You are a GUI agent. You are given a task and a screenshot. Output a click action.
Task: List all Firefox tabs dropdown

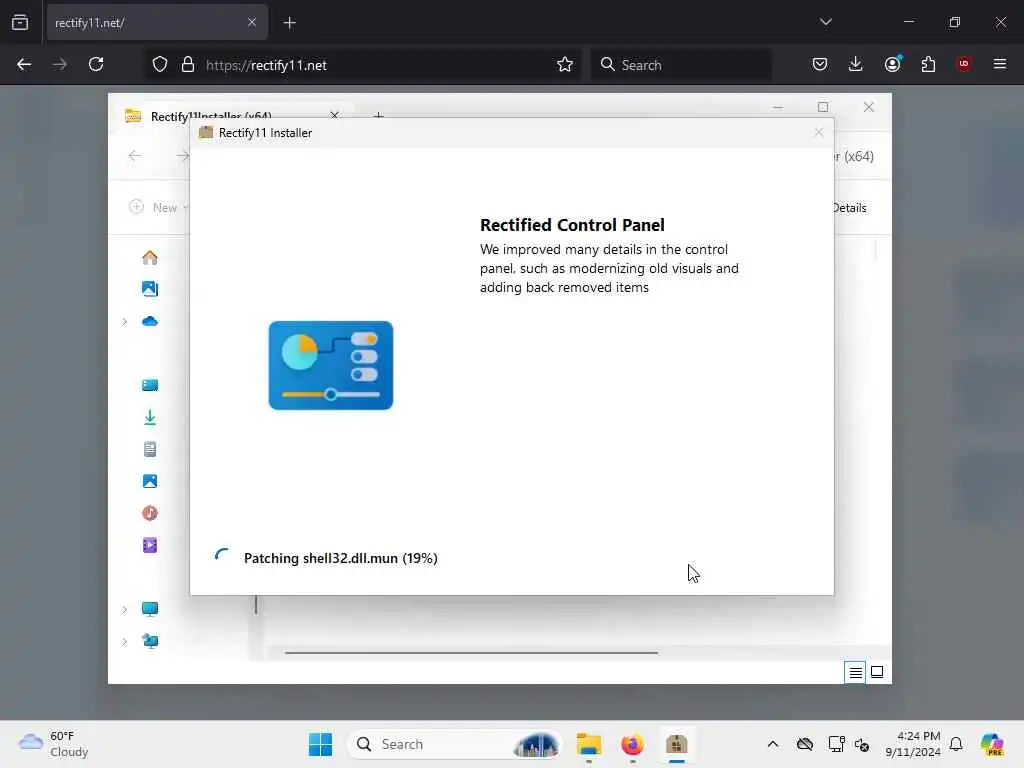(x=825, y=22)
